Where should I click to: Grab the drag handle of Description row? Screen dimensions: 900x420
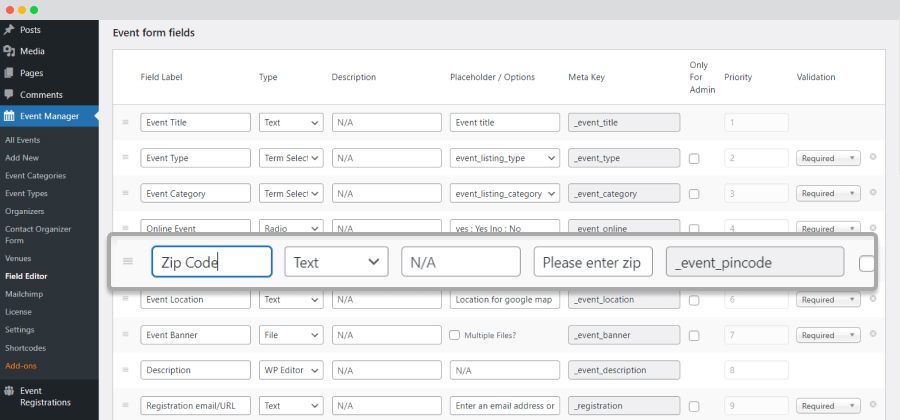(125, 370)
